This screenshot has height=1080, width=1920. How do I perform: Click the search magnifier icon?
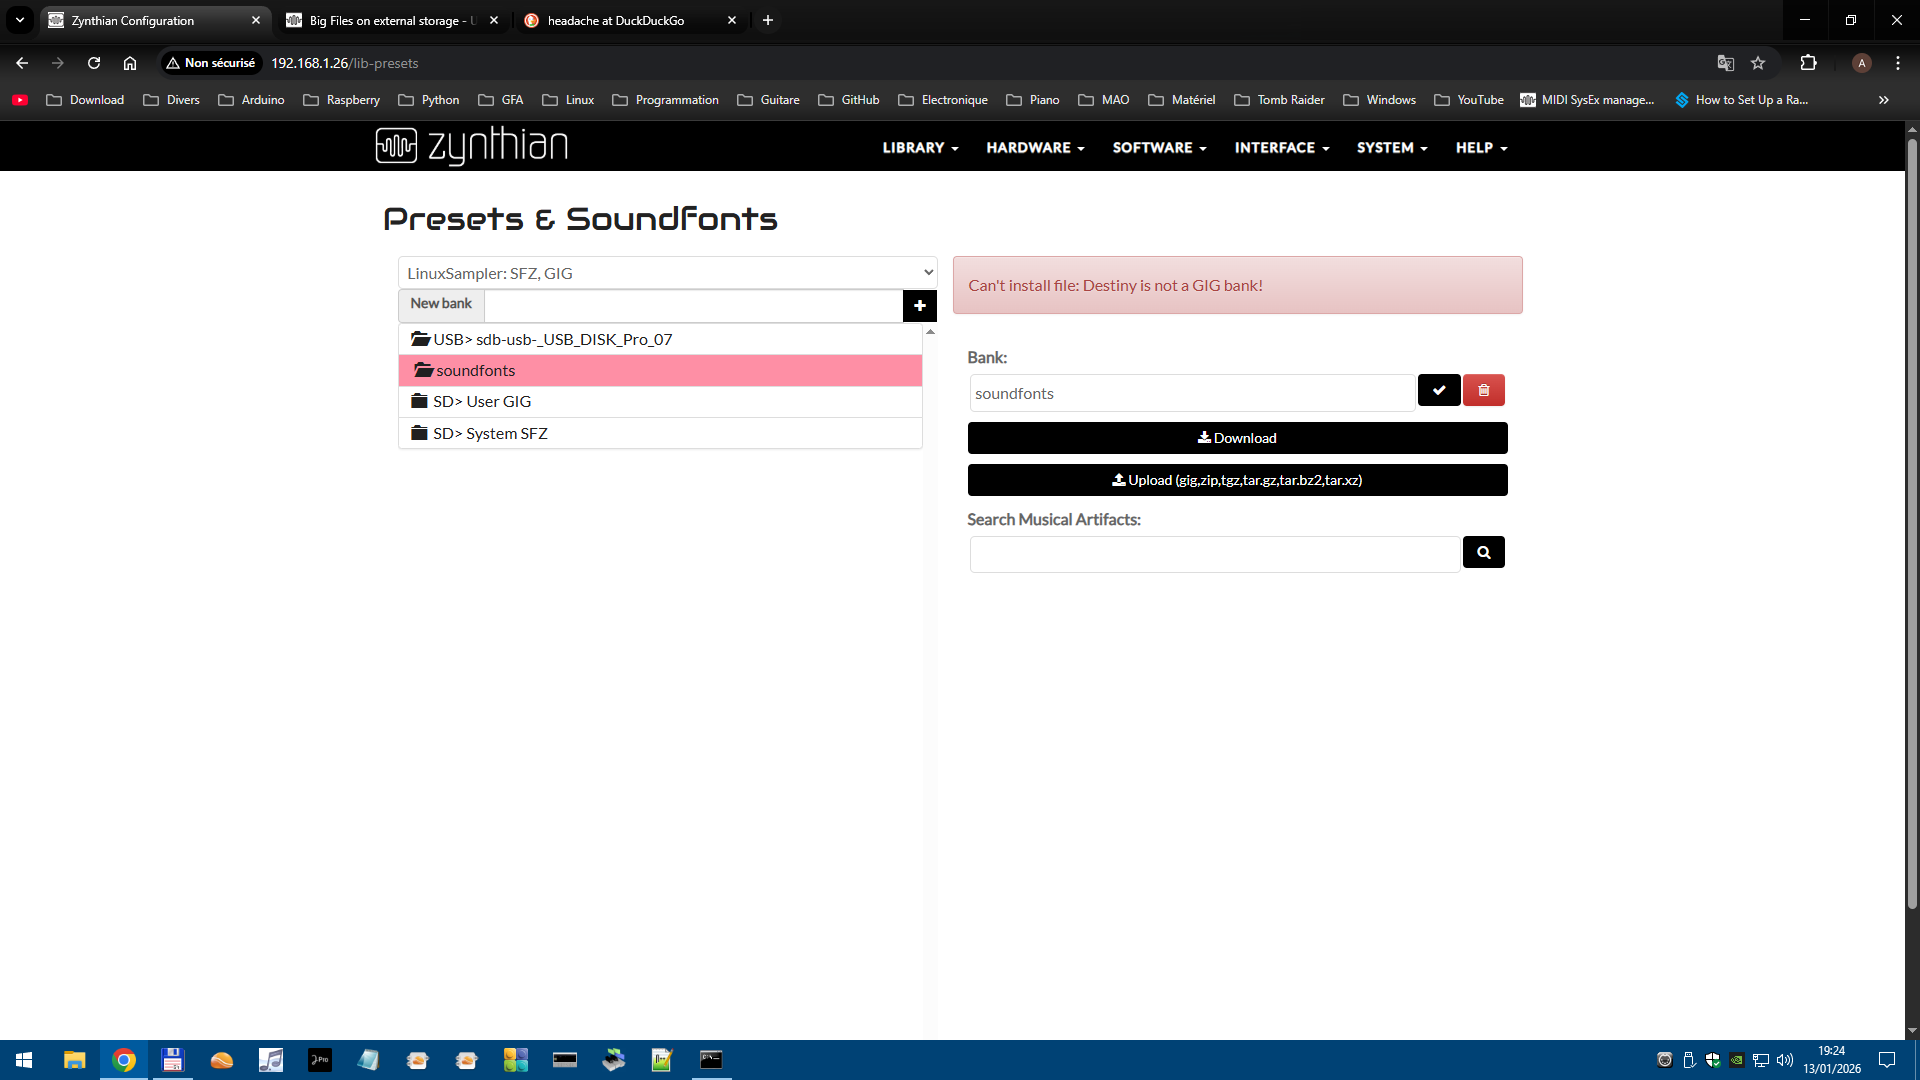1483,553
